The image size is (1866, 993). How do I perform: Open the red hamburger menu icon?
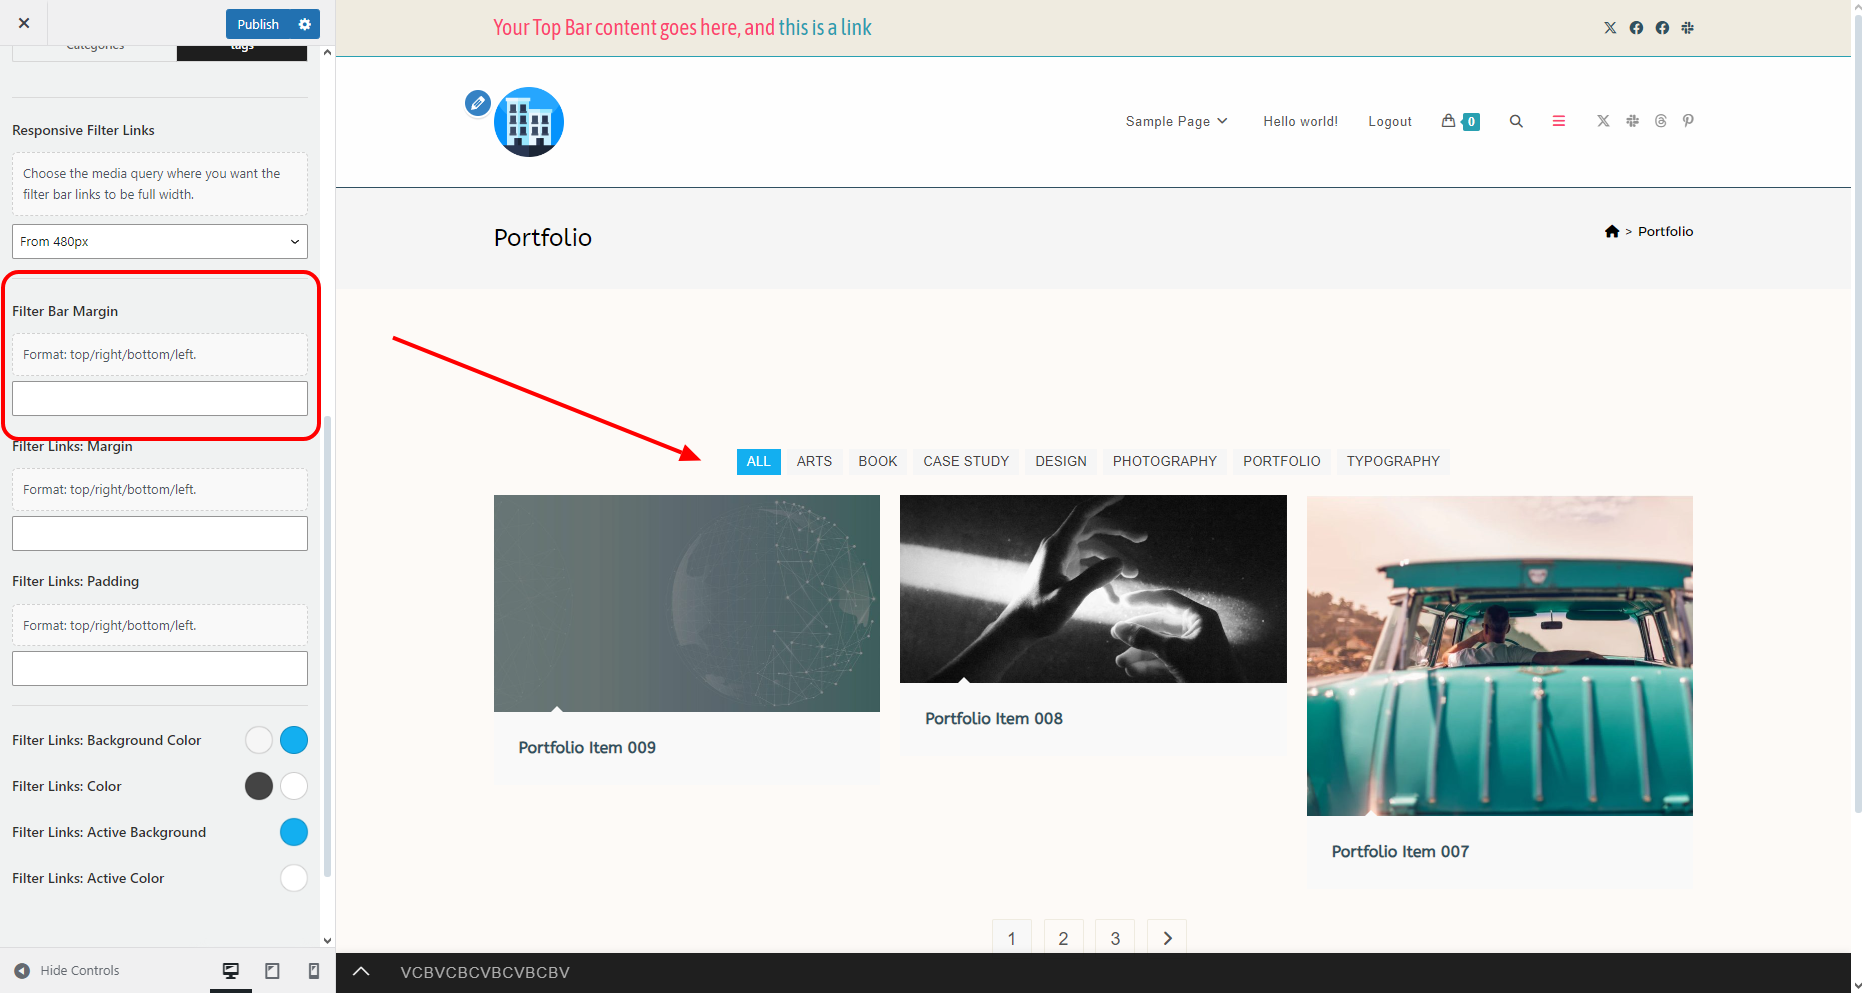coord(1558,121)
